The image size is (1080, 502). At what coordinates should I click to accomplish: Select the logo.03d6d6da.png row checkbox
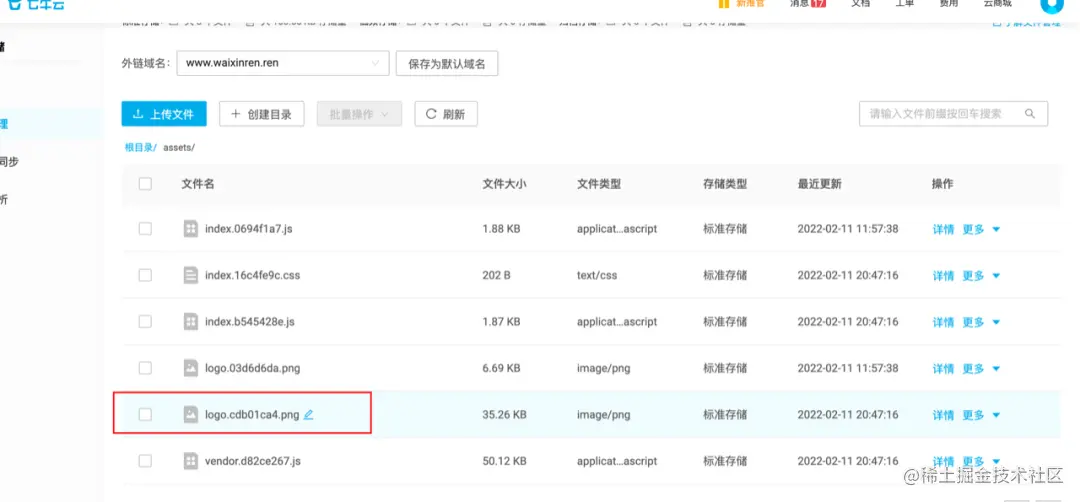point(145,368)
